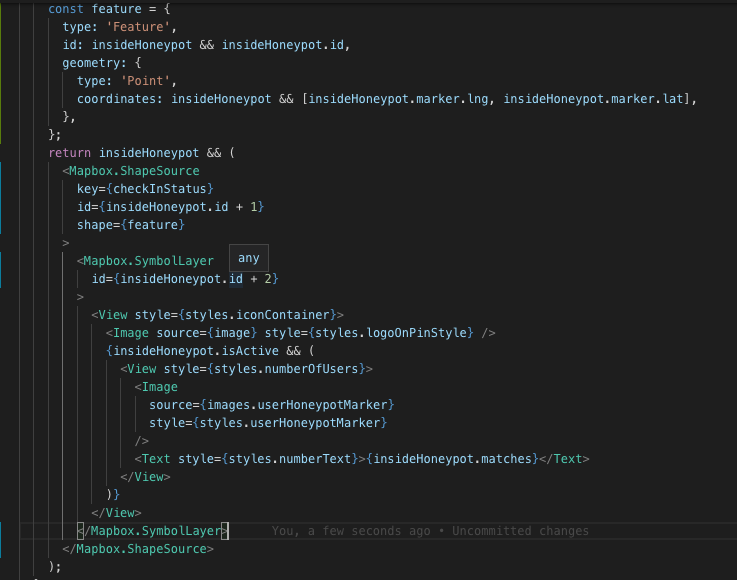Click '{insideHoneypot.matches}' expression

pos(452,459)
